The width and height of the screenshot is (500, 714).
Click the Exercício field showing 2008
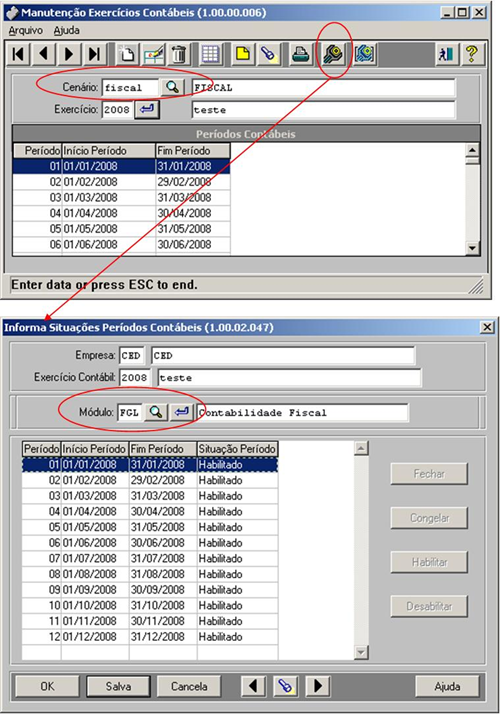[117, 110]
